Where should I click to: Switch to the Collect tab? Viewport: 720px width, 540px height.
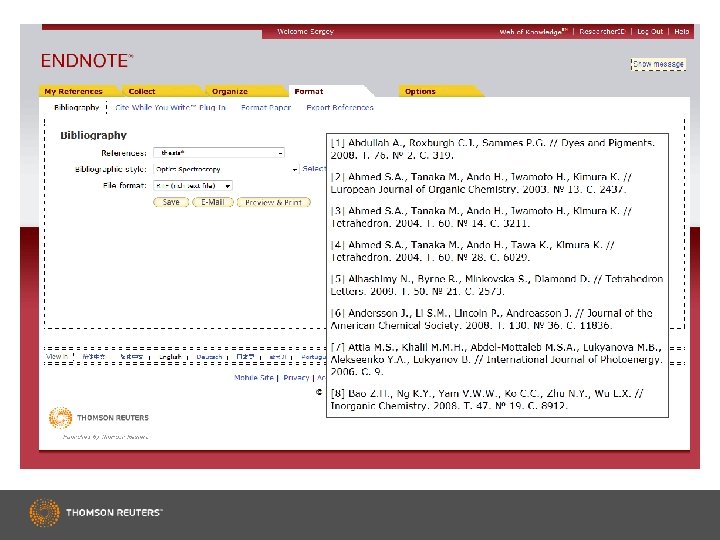(x=142, y=91)
